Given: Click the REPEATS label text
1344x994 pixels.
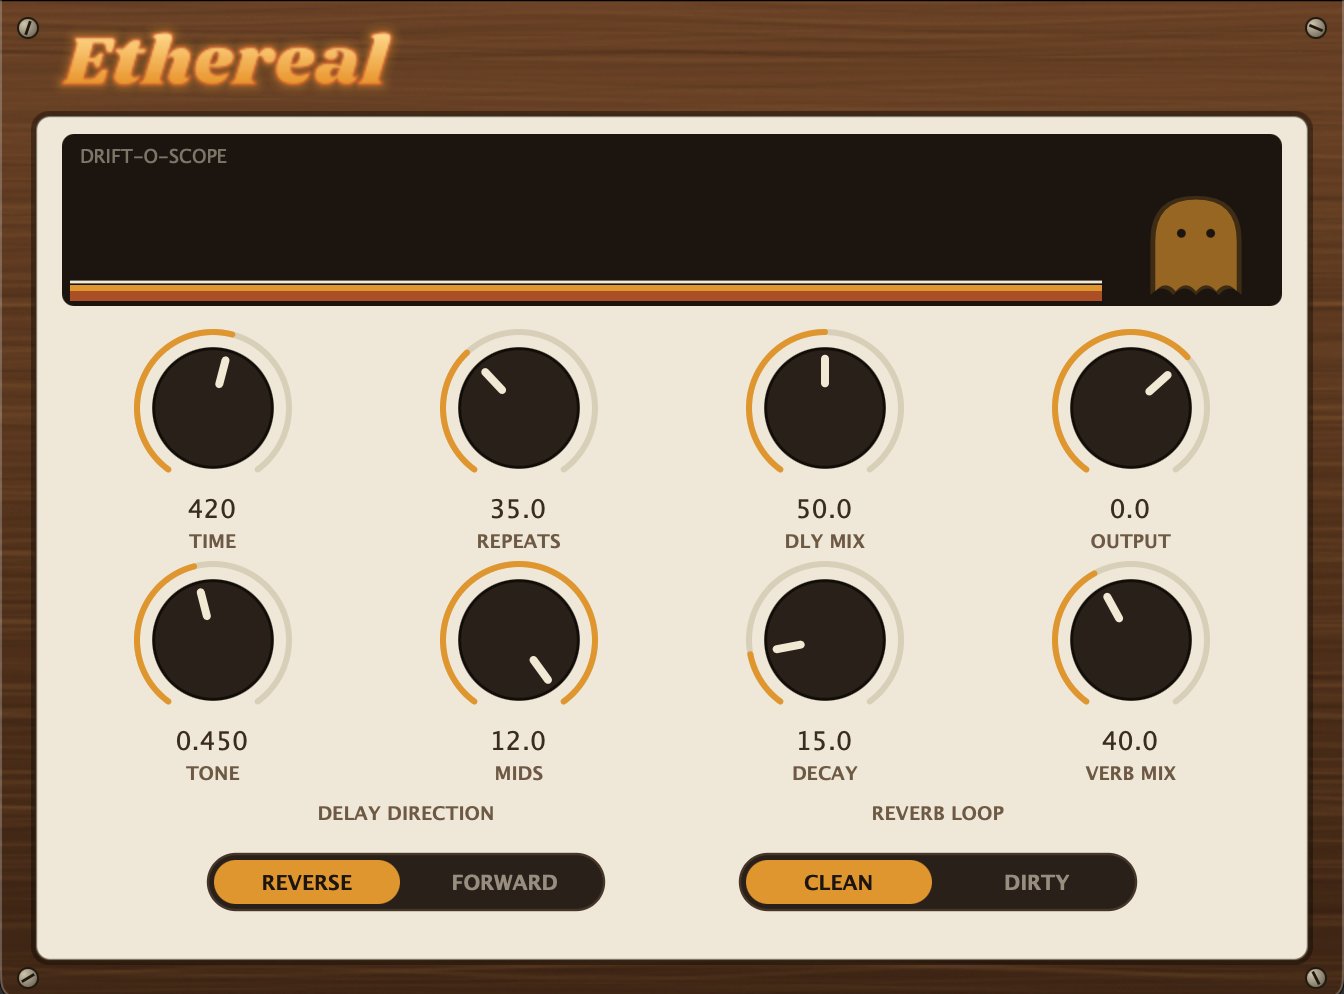Looking at the screenshot, I should tap(519, 541).
